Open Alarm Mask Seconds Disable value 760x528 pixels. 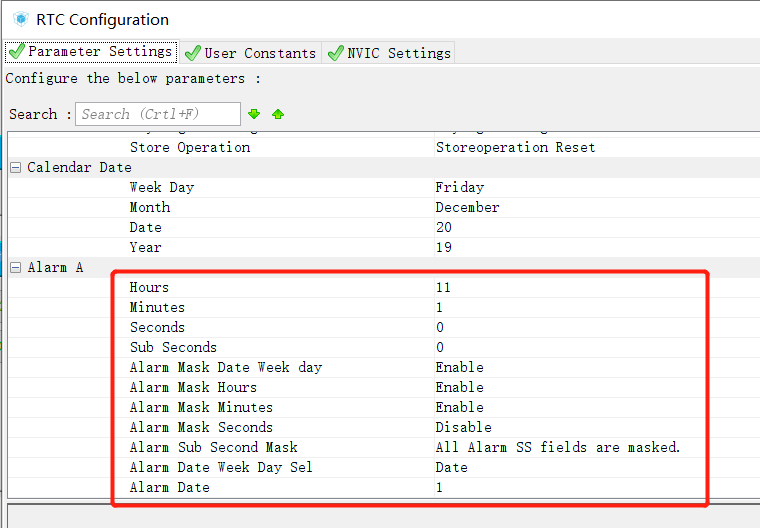463,427
